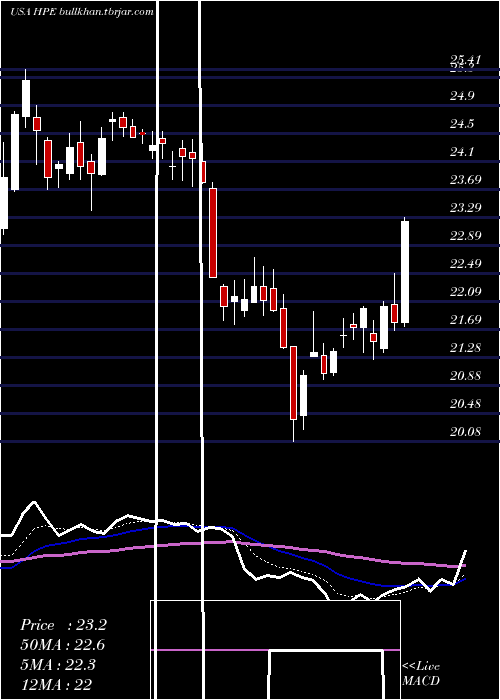Click the 'USA HPE bullkhan.tbrjar.com' header text
Viewport: 500px width, 700px height.
(82, 12)
